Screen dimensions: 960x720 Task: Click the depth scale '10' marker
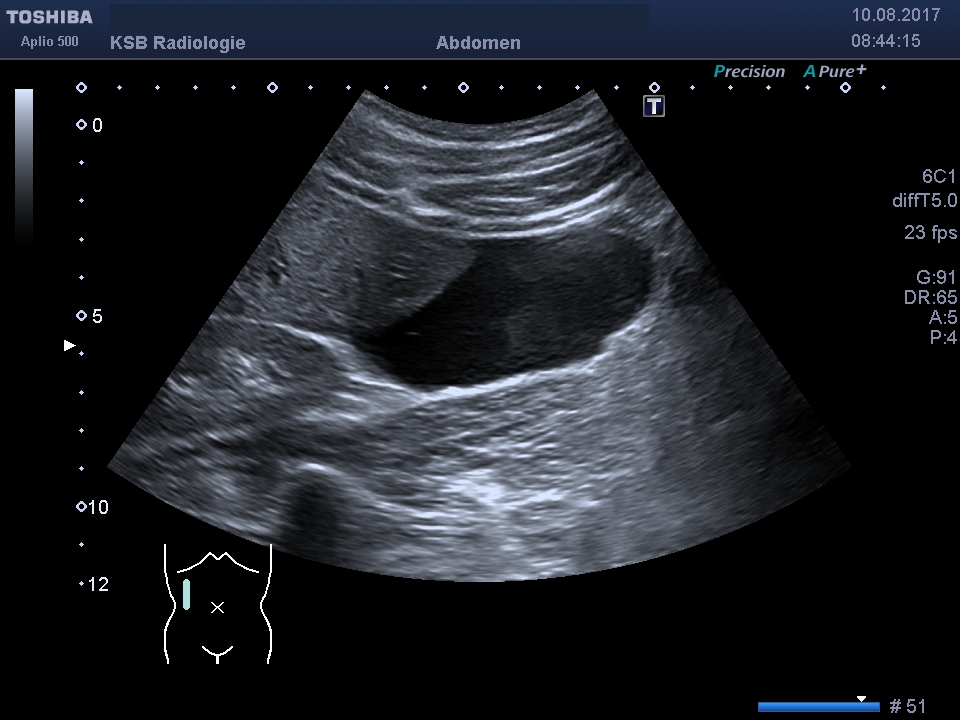click(92, 508)
